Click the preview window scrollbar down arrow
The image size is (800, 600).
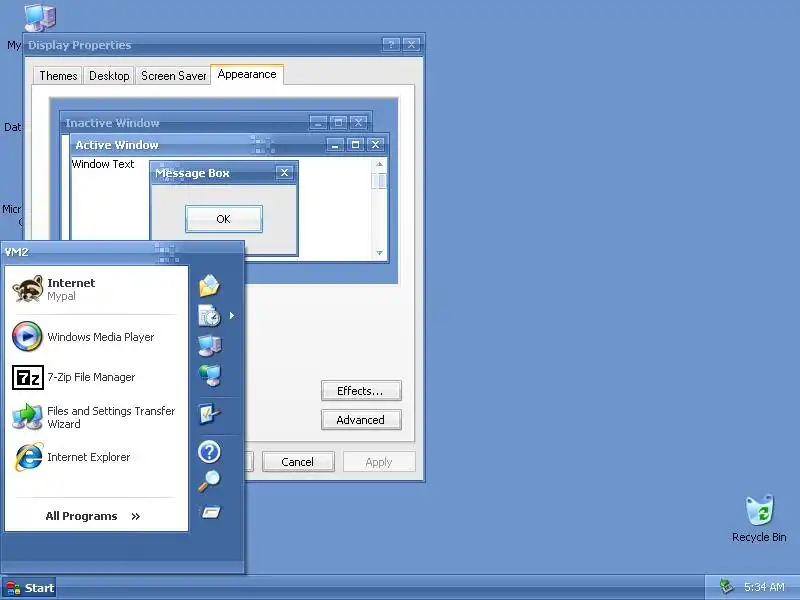pos(379,253)
